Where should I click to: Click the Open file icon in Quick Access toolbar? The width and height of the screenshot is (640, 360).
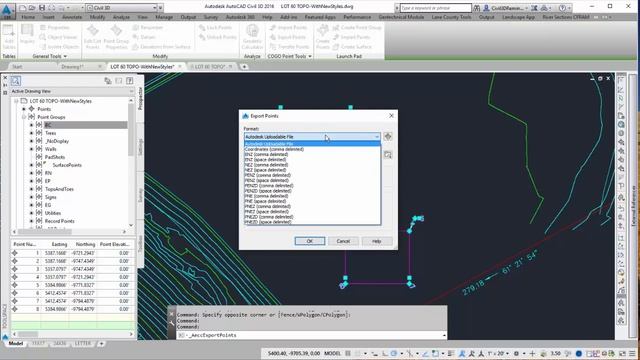click(x=32, y=8)
